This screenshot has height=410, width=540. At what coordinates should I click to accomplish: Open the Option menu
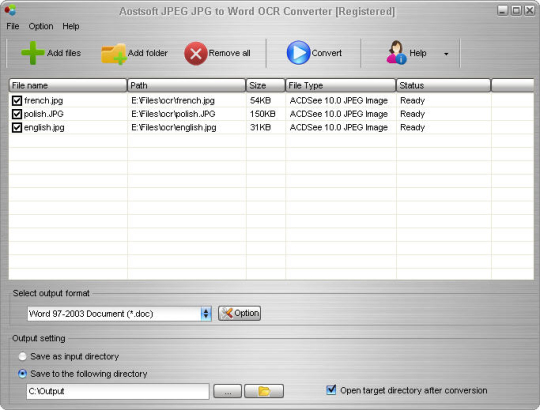point(41,26)
